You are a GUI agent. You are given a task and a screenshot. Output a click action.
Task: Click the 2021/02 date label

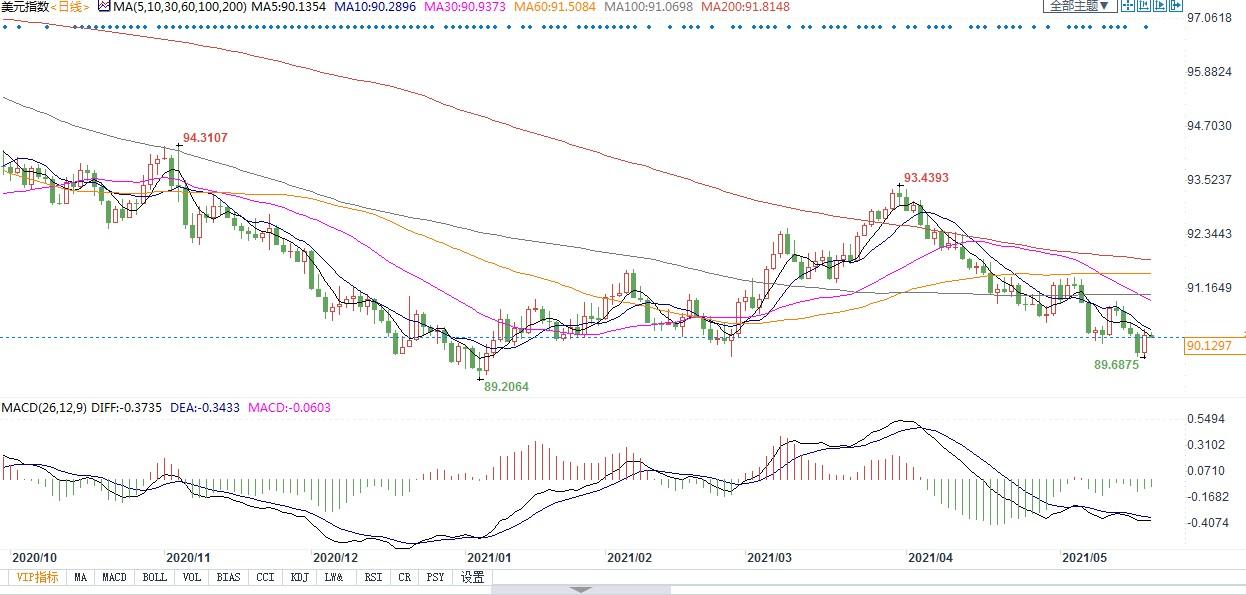pyautogui.click(x=631, y=558)
